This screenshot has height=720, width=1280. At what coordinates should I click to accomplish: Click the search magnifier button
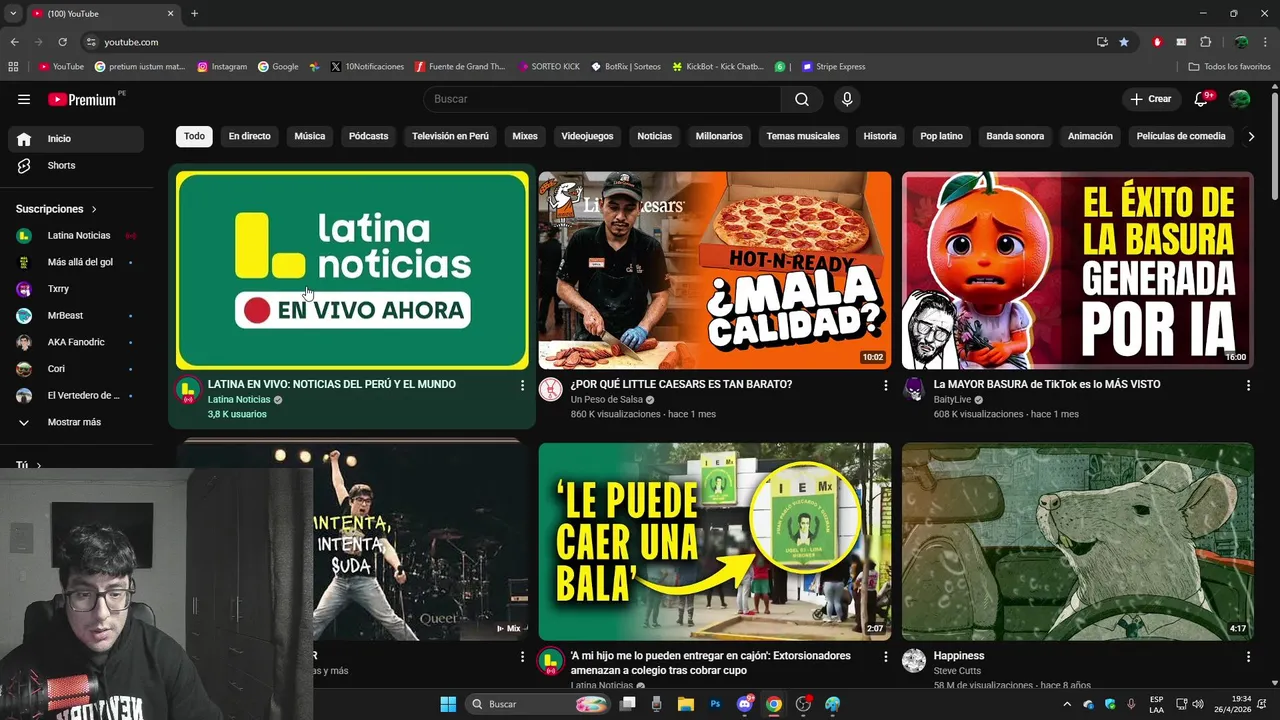[802, 99]
